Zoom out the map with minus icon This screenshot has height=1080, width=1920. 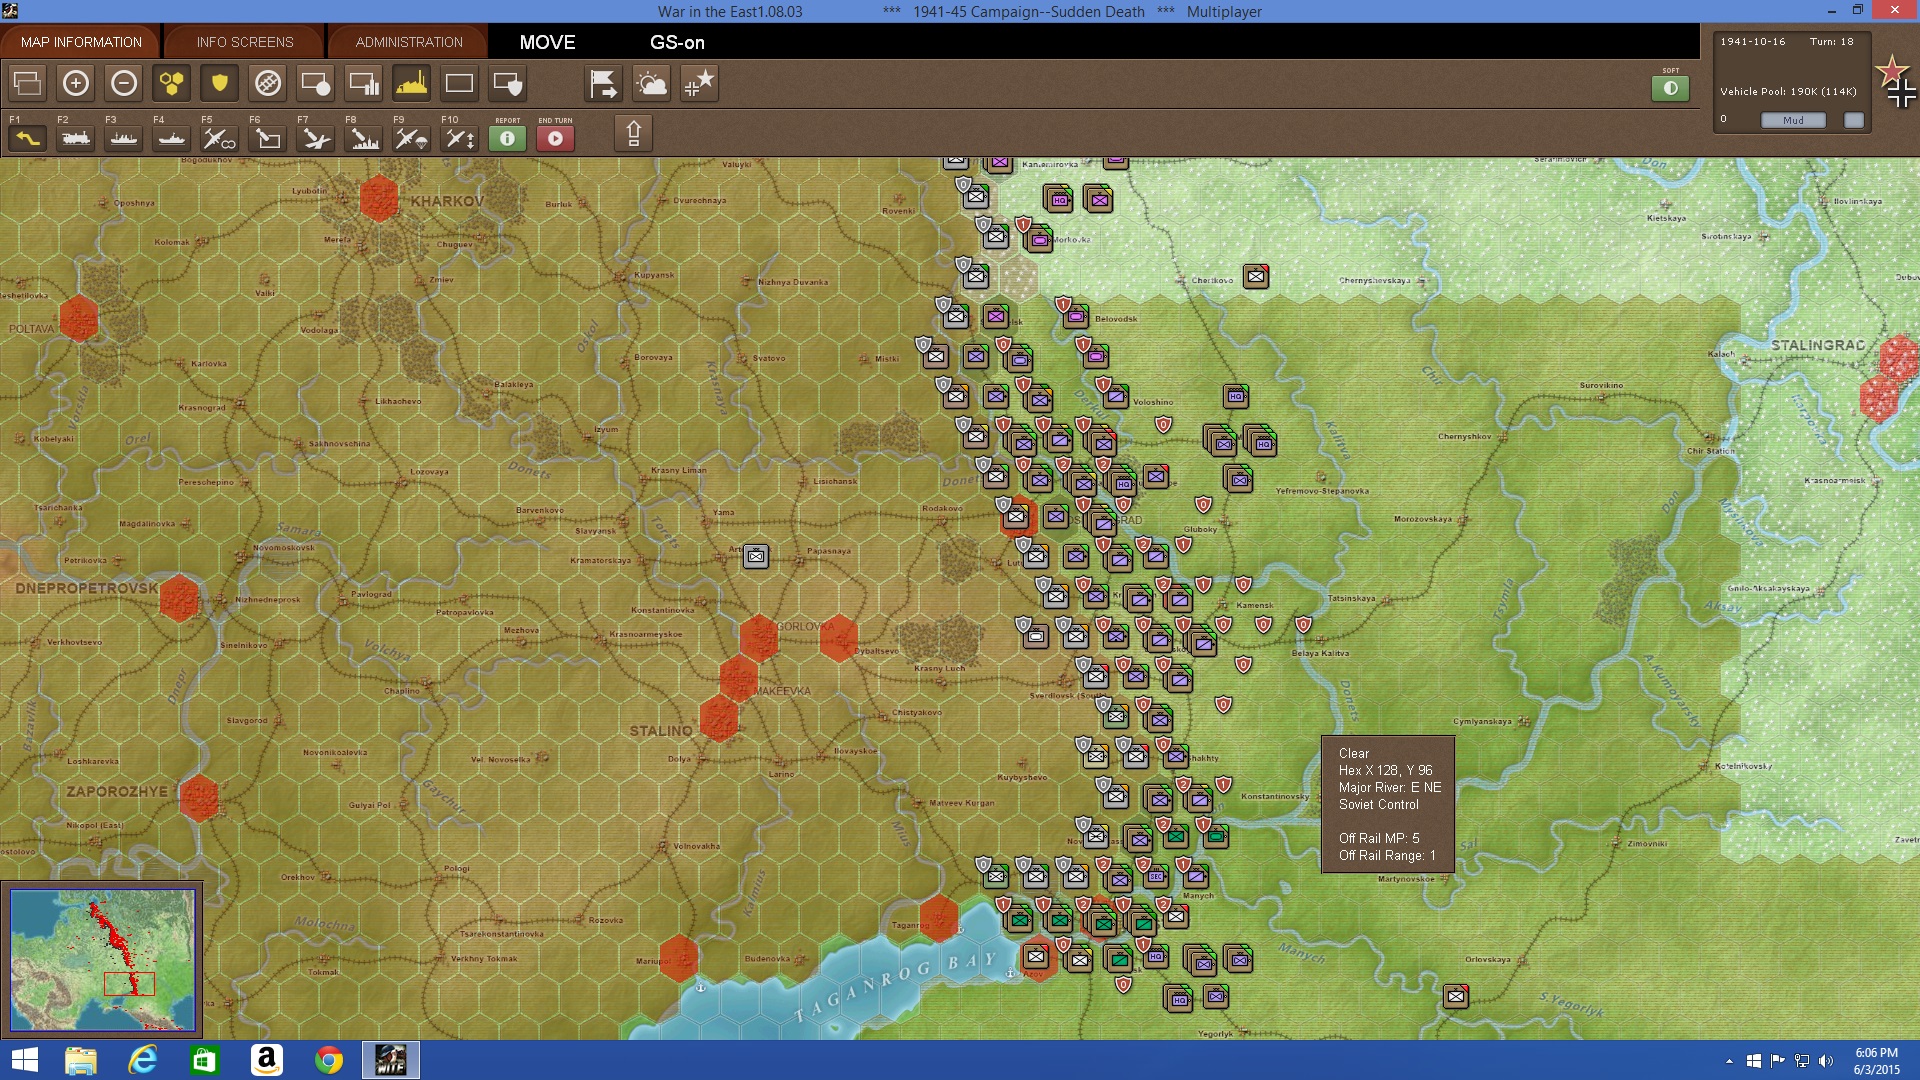coord(124,83)
